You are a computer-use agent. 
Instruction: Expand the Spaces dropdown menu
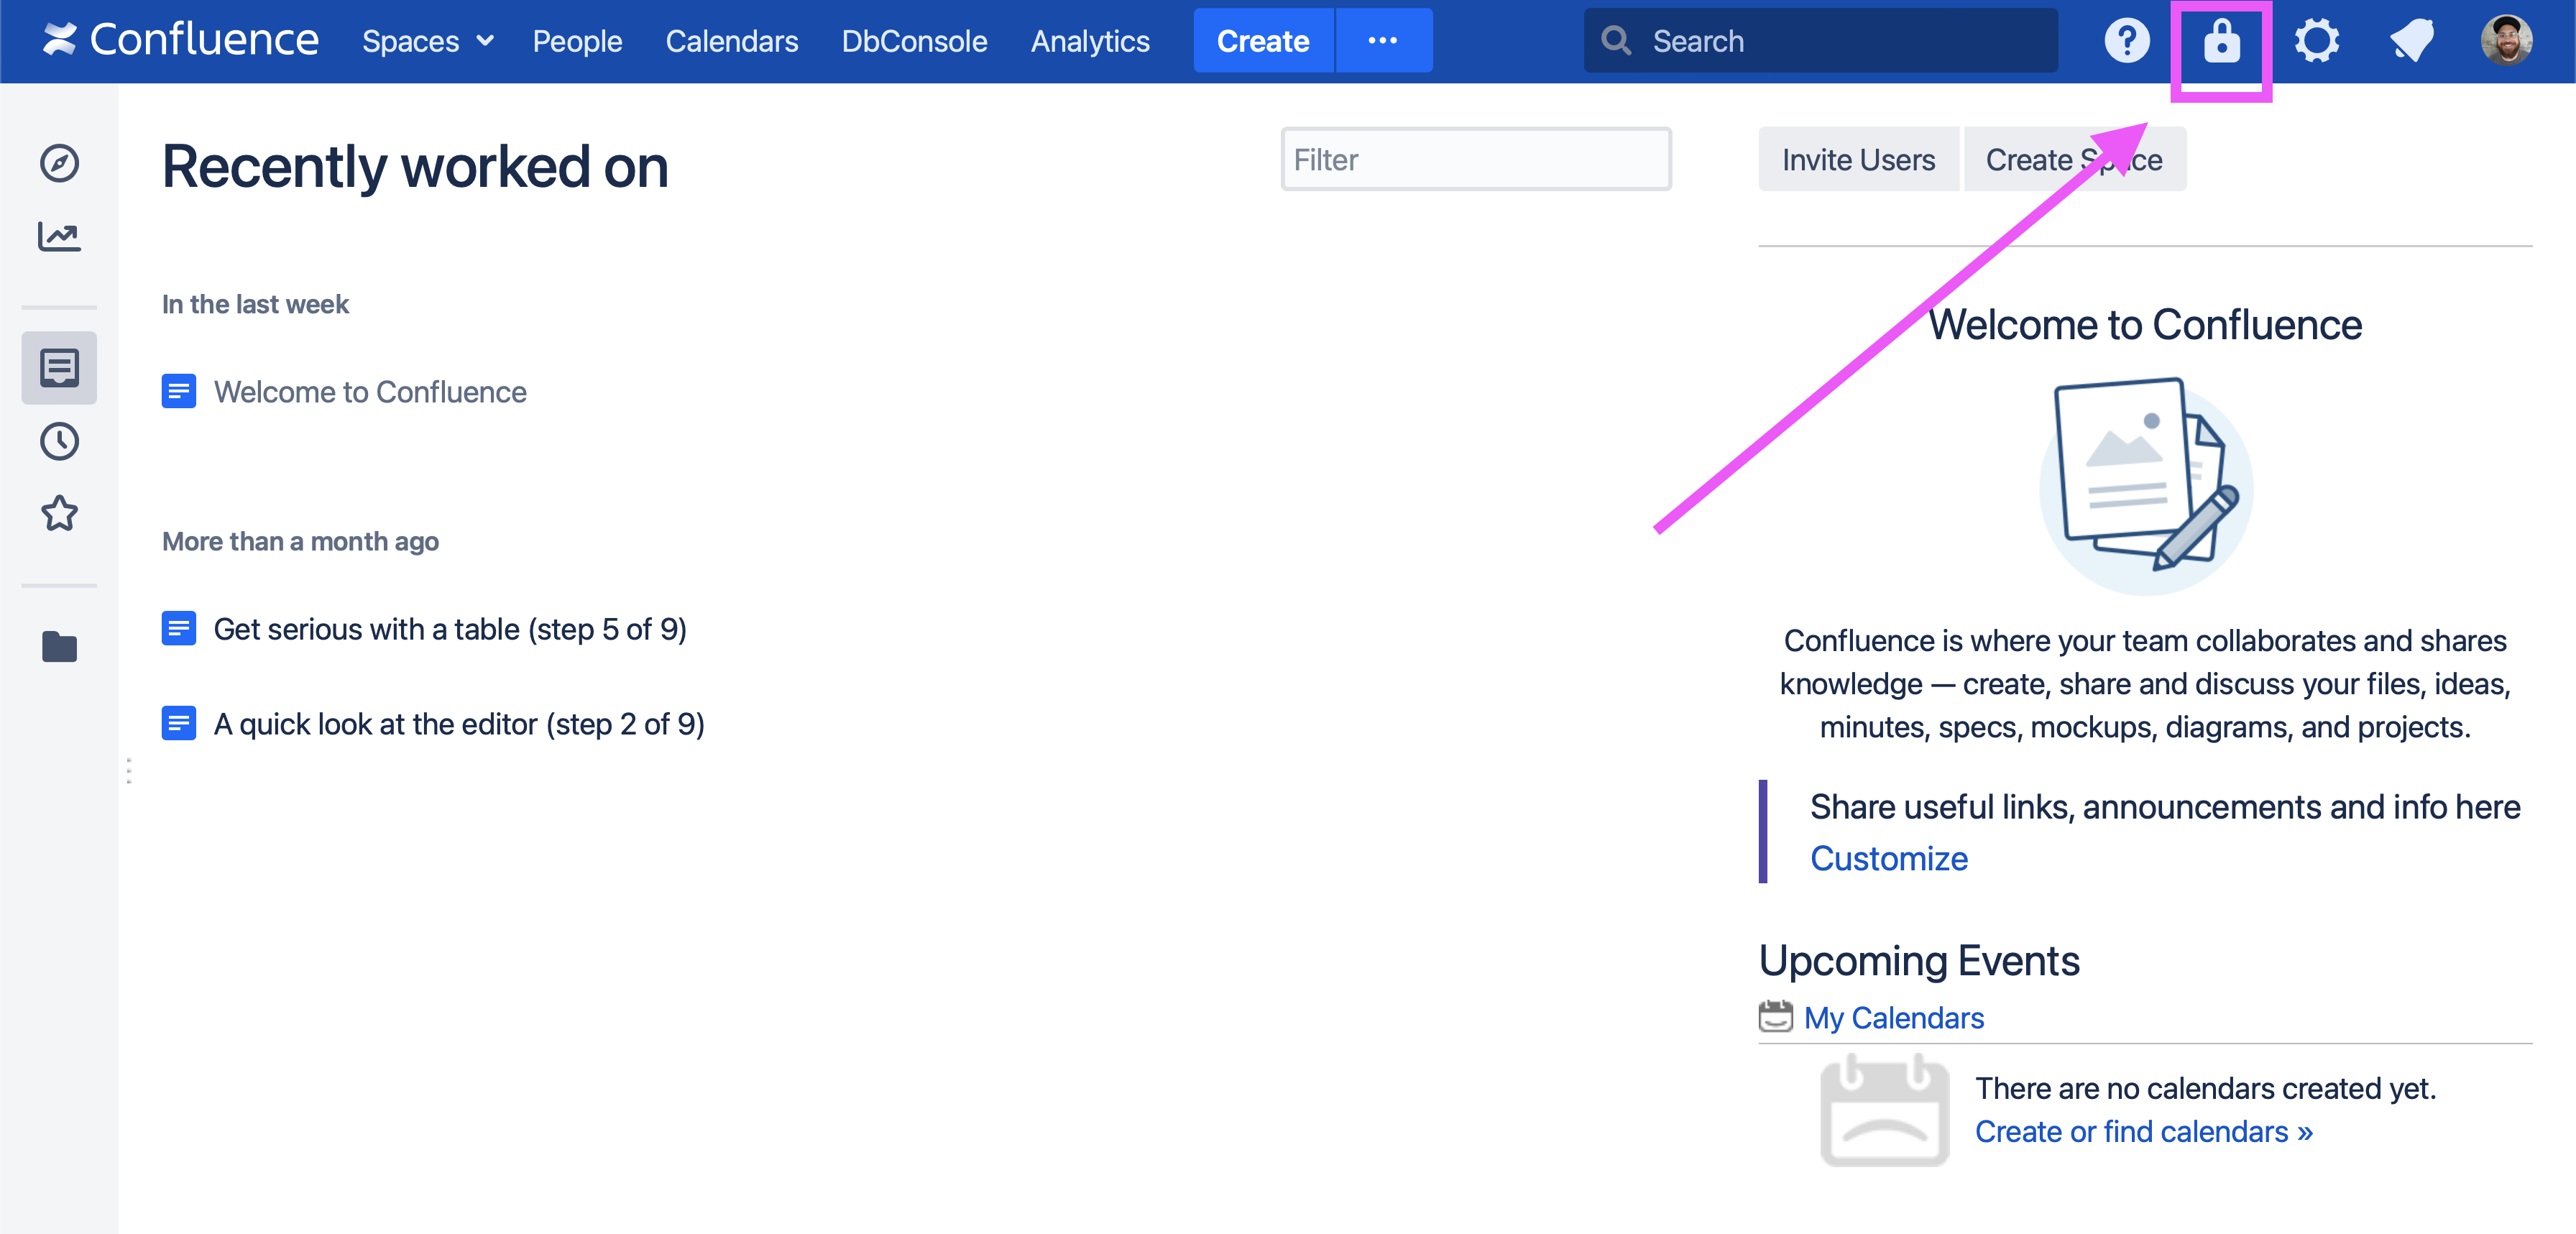pos(427,41)
